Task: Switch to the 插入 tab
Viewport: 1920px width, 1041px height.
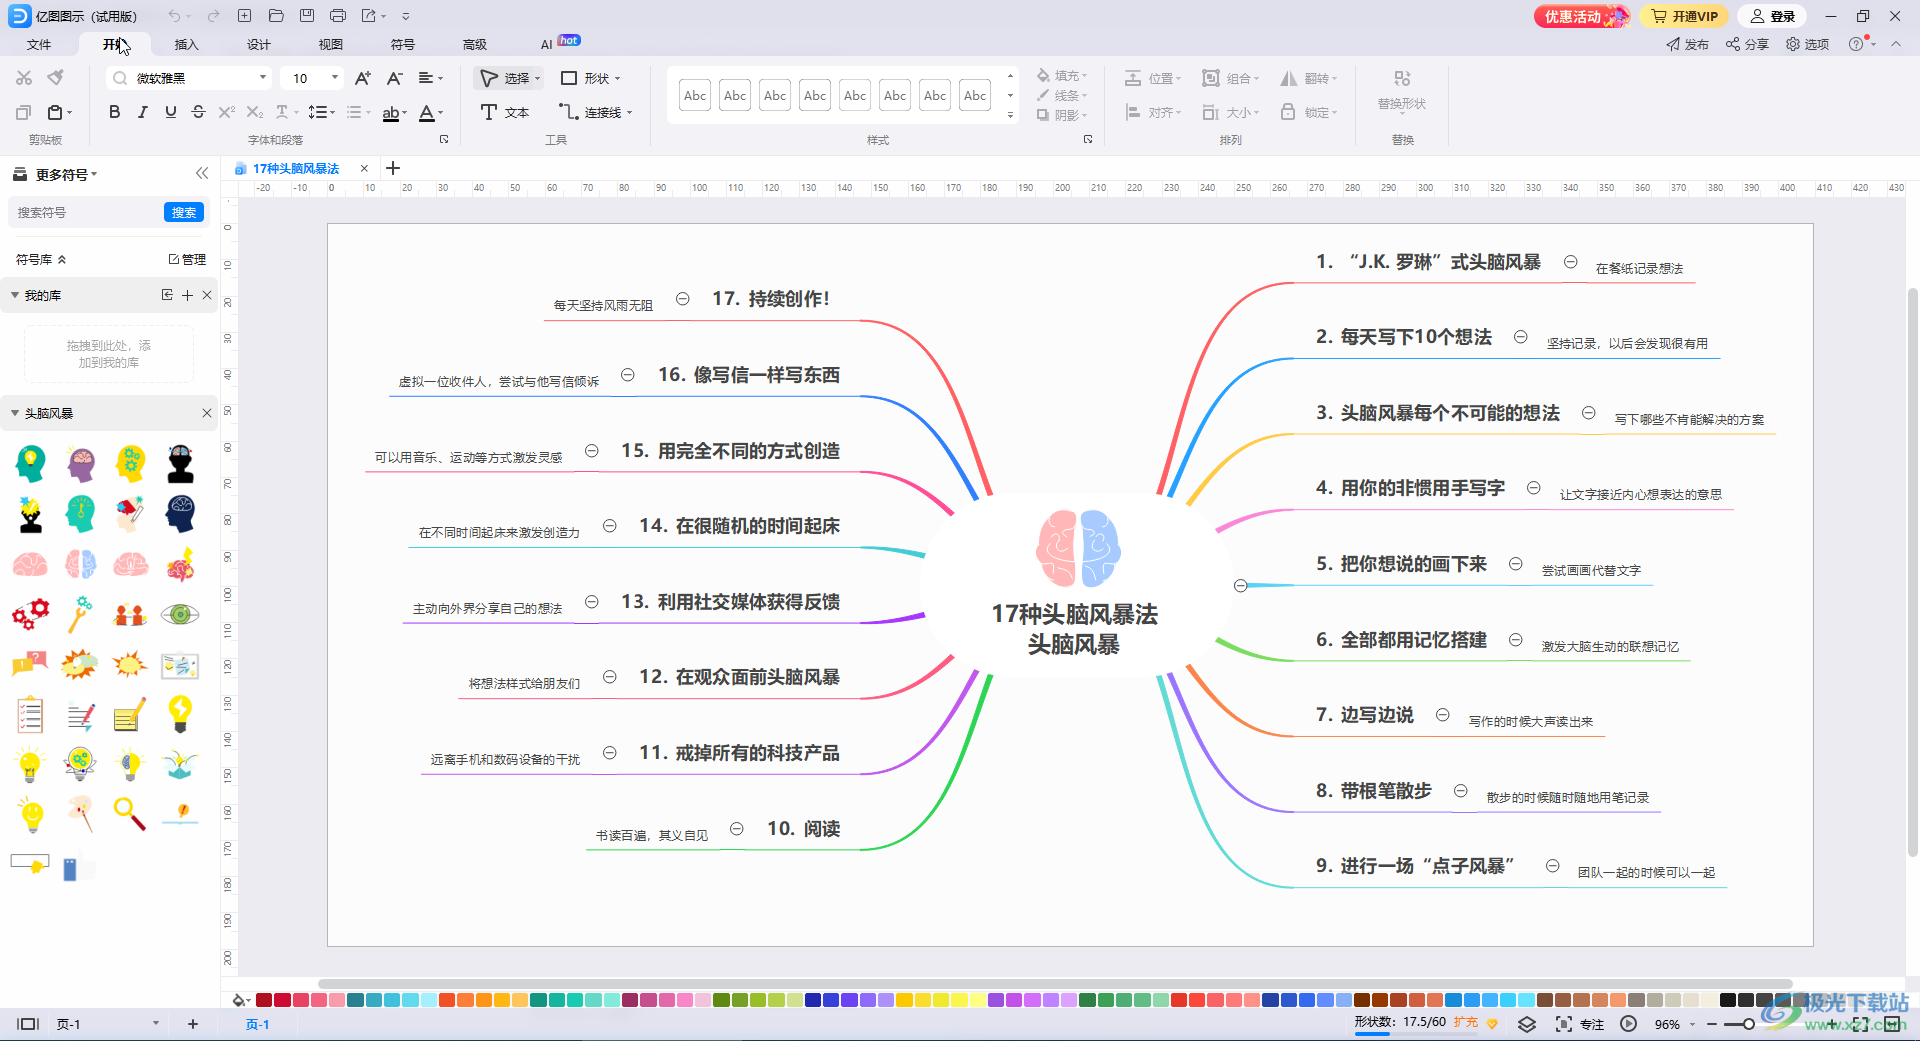Action: (187, 44)
